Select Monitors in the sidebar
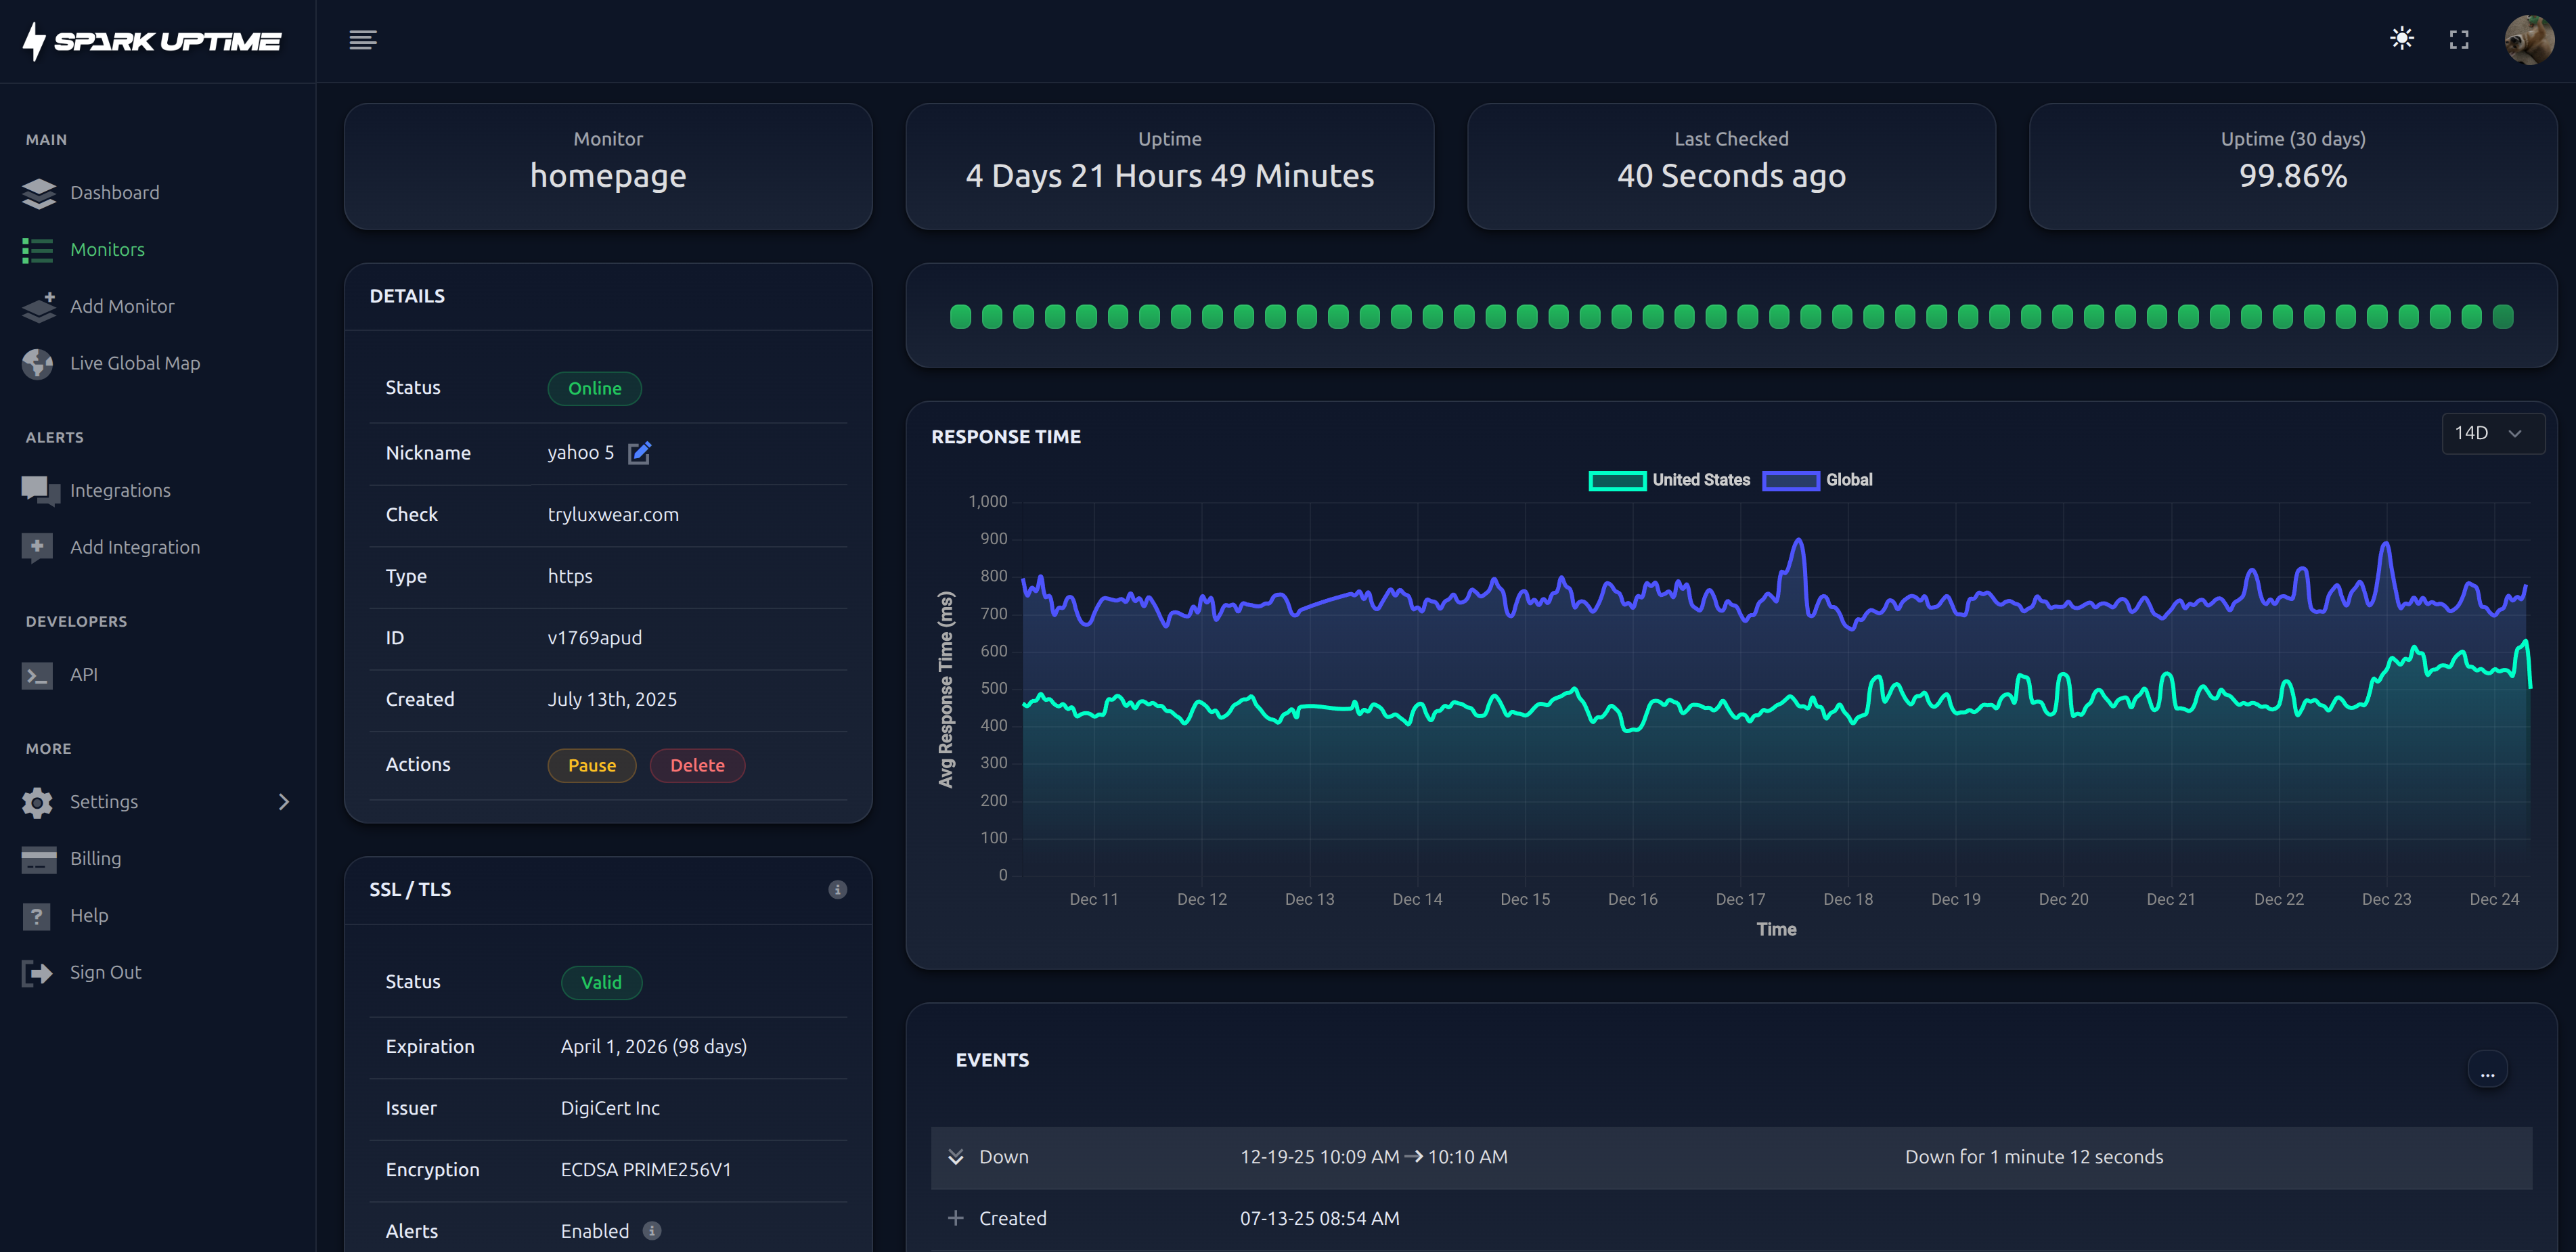The image size is (2576, 1252). pyautogui.click(x=107, y=249)
